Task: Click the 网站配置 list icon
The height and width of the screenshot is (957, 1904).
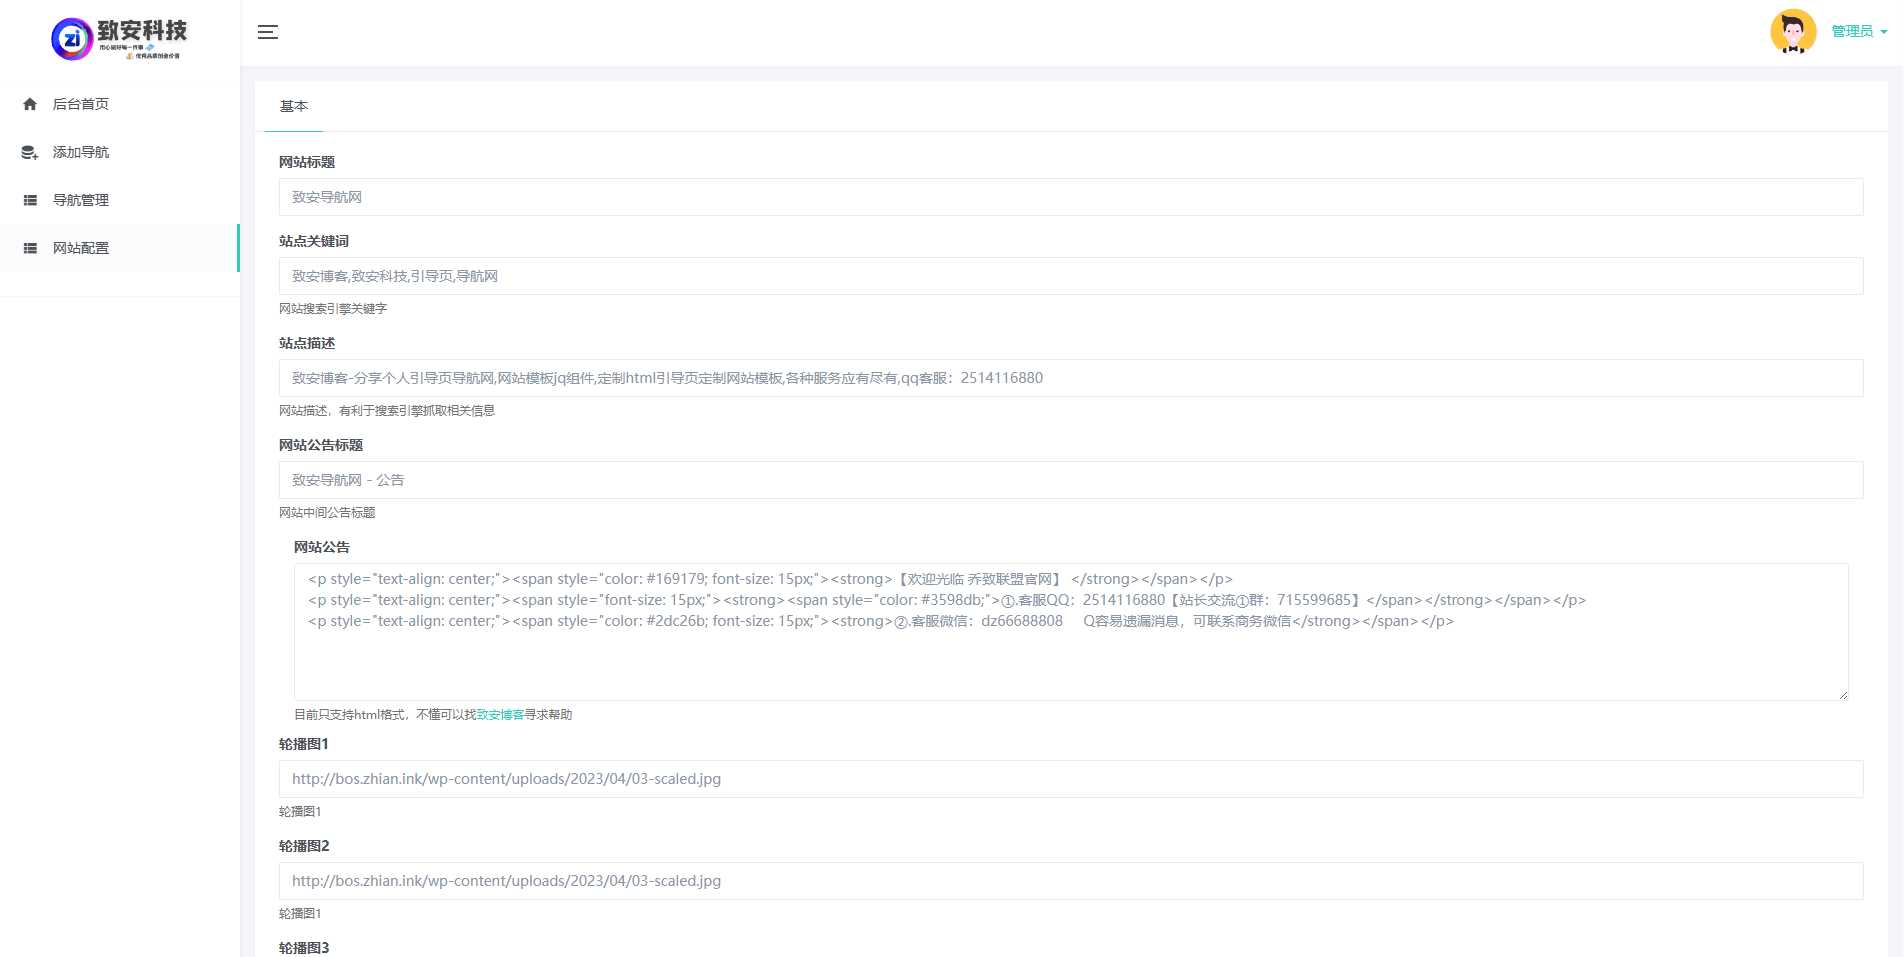Action: [x=30, y=248]
